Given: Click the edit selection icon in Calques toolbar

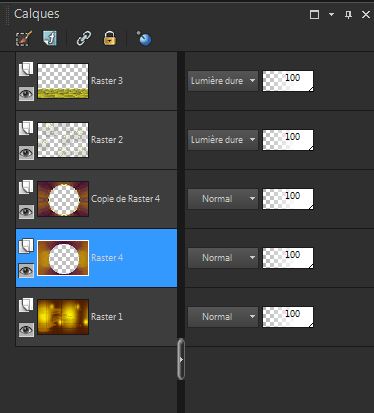Looking at the screenshot, I should coord(24,39).
